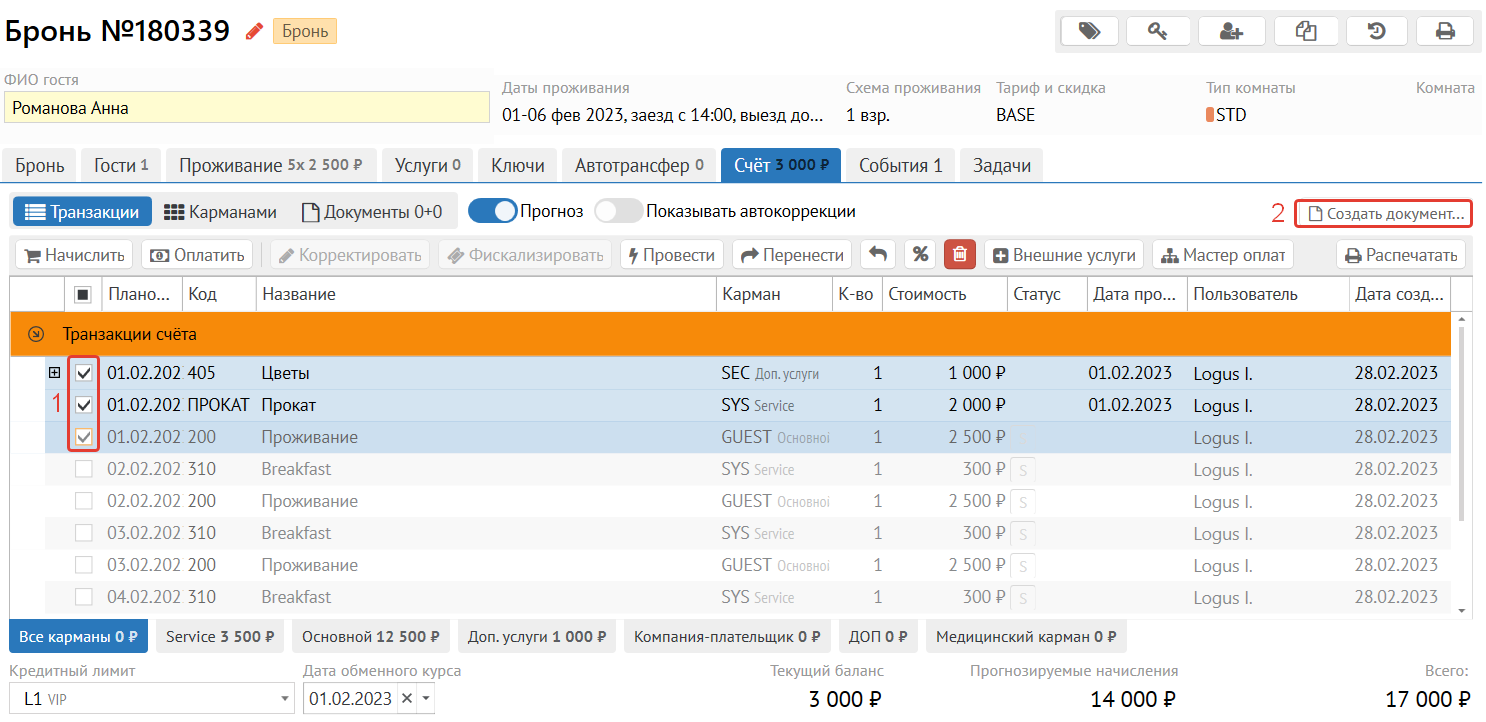The height and width of the screenshot is (722, 1486).
Task: Click the printer icon at top right
Action: pyautogui.click(x=1445, y=31)
